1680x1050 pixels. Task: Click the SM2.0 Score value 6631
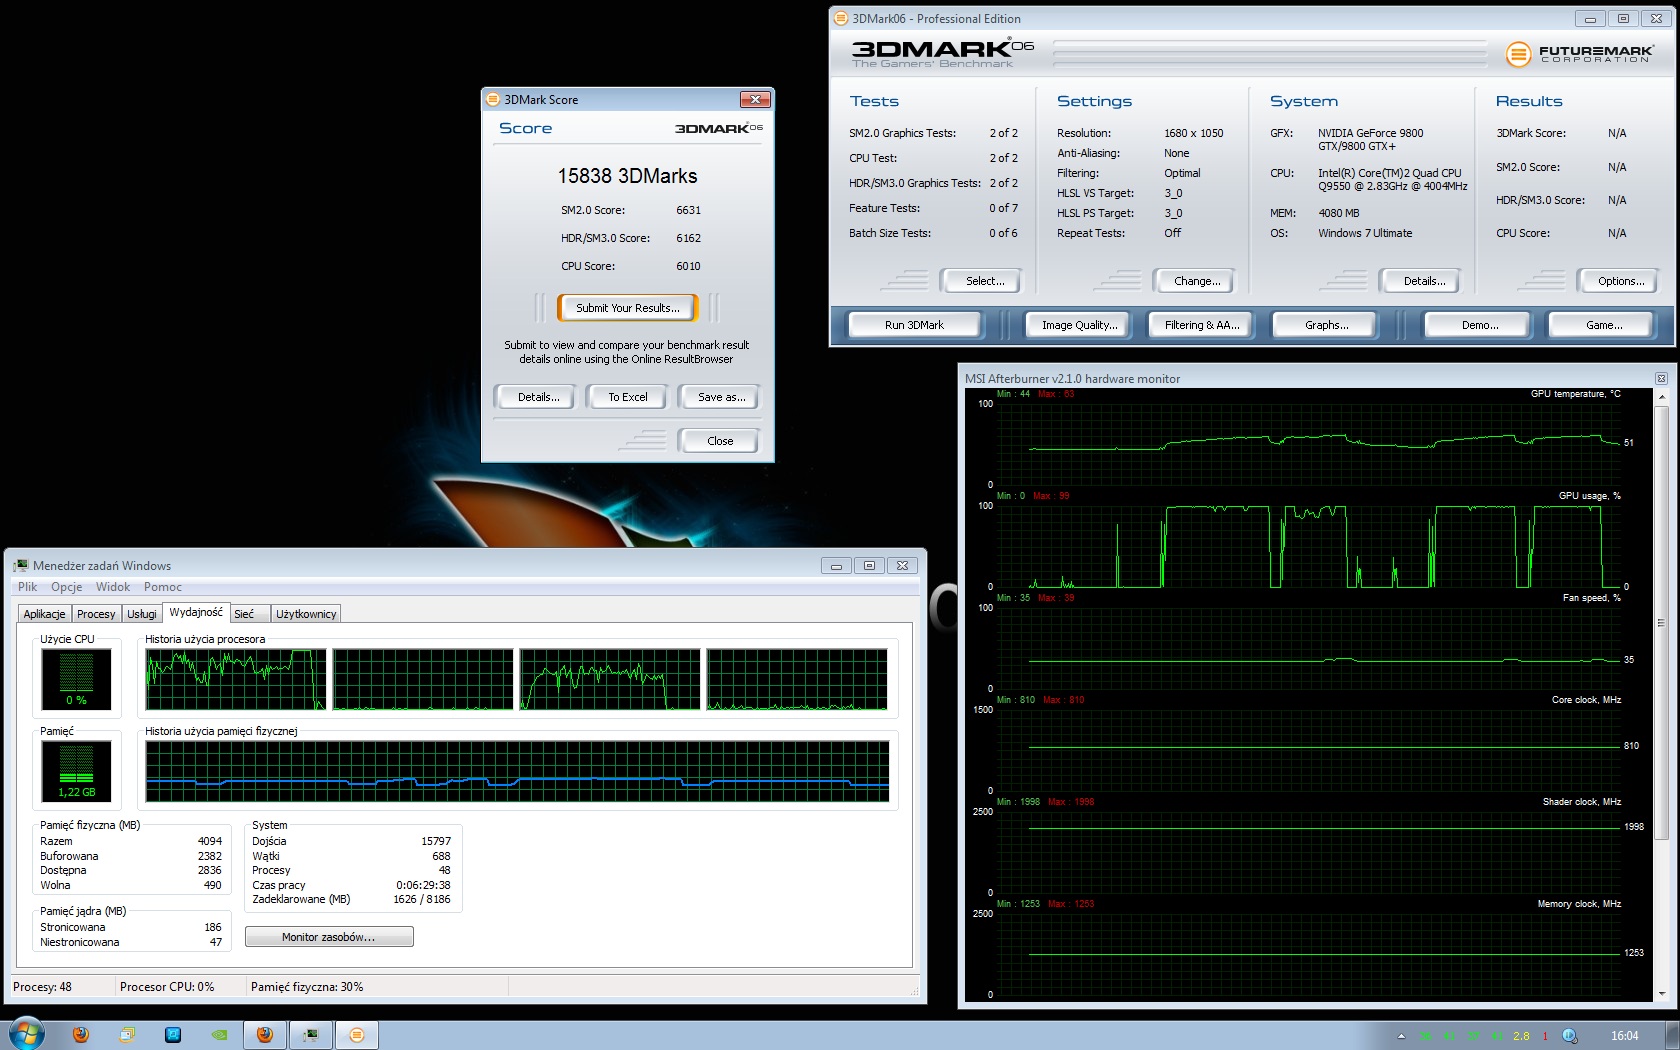click(688, 210)
